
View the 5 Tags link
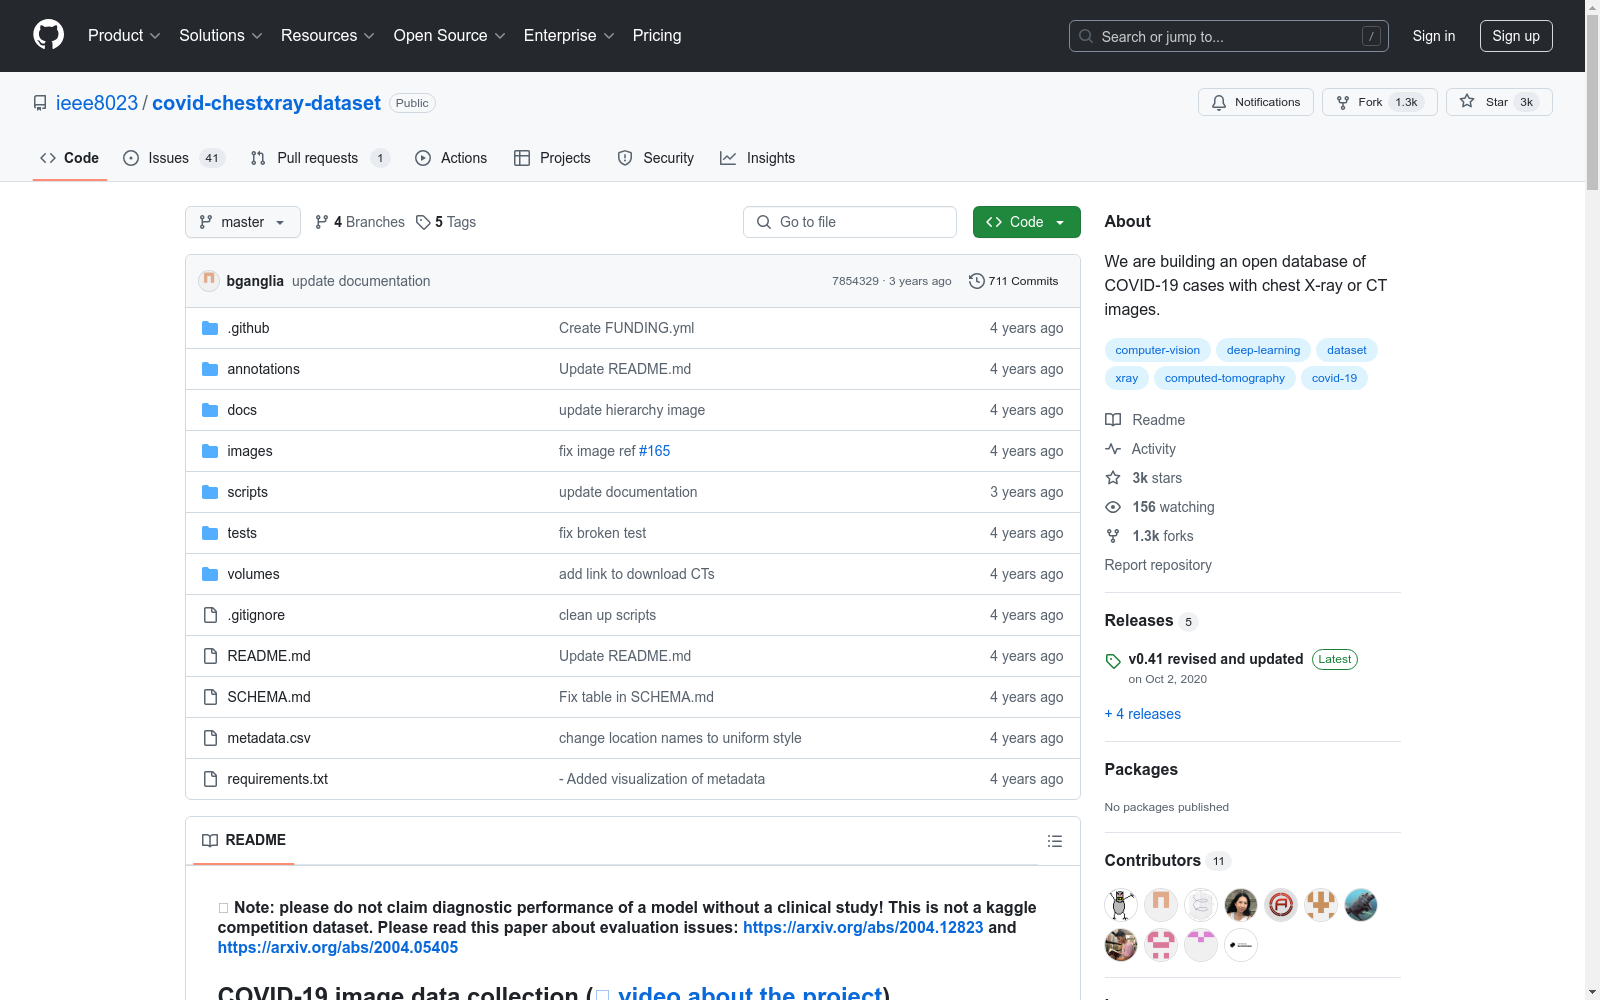446,222
